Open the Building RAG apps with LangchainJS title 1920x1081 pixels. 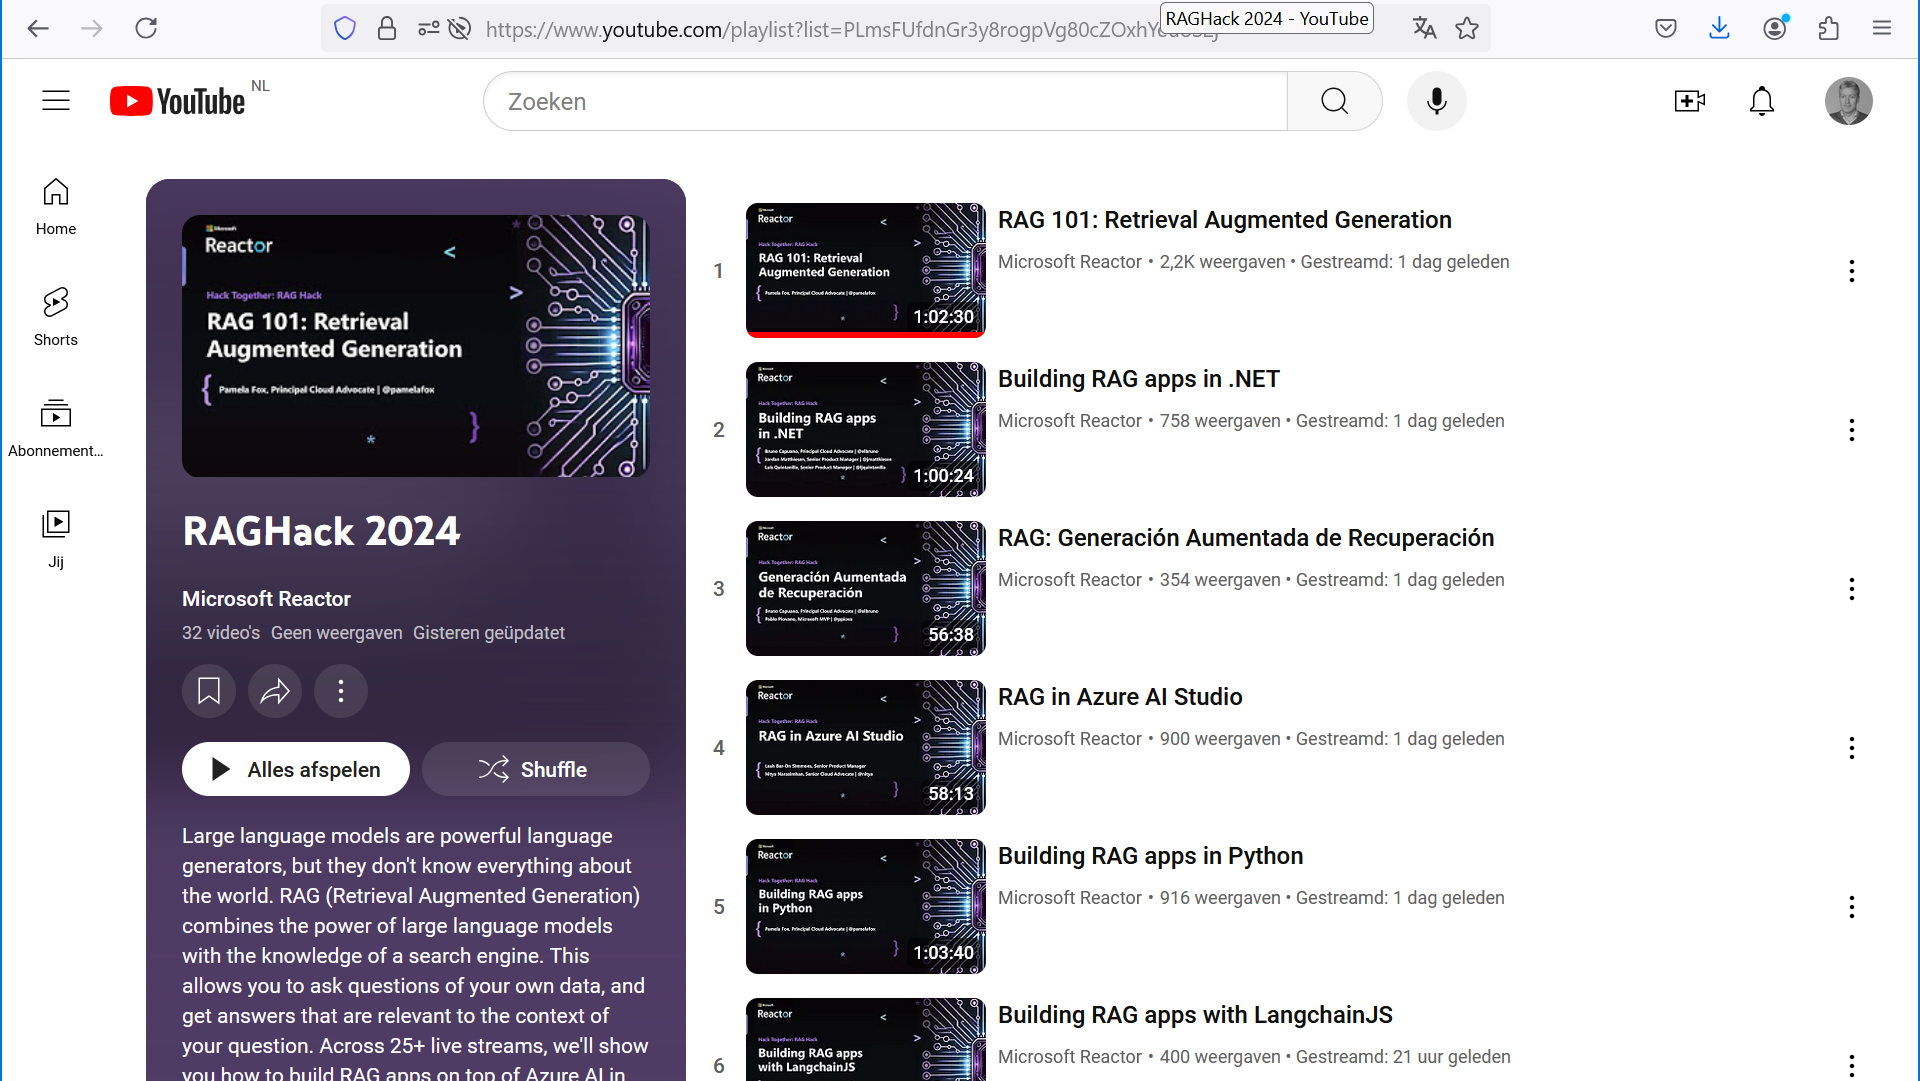pos(1195,1015)
